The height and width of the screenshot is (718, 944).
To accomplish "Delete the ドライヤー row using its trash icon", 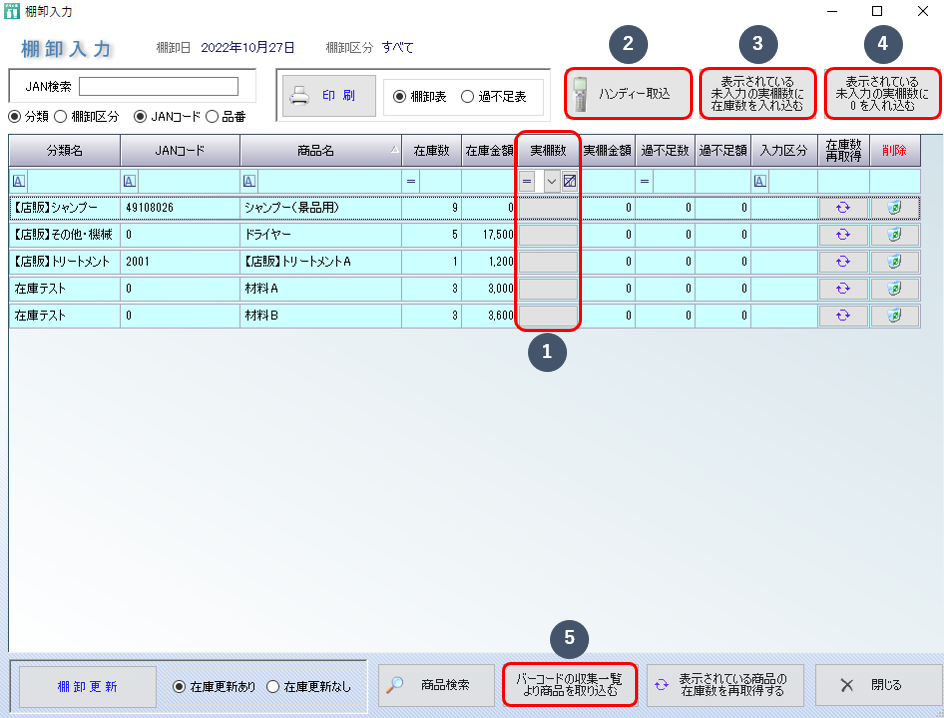I will coord(895,235).
